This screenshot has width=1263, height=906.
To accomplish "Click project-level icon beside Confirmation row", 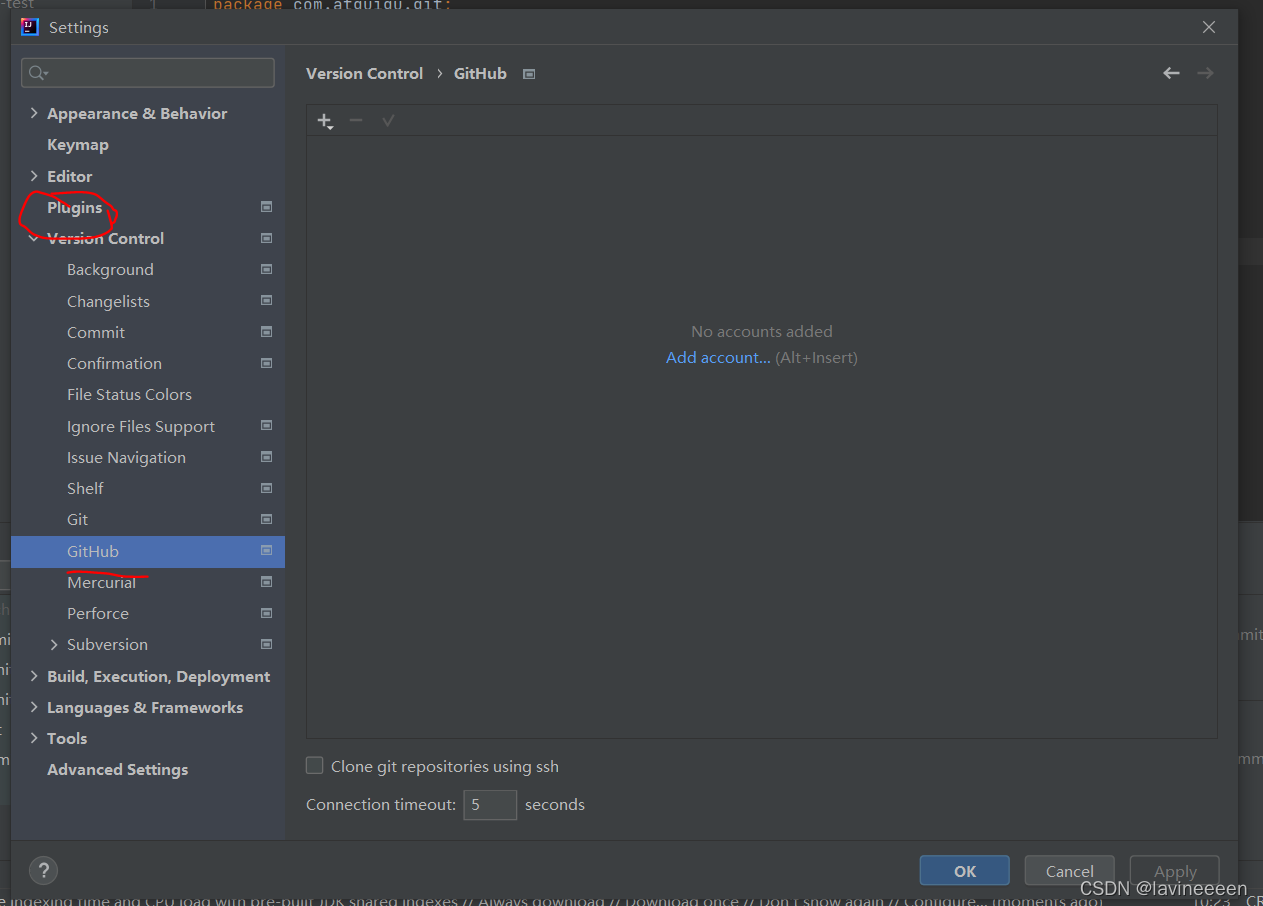I will pos(266,363).
